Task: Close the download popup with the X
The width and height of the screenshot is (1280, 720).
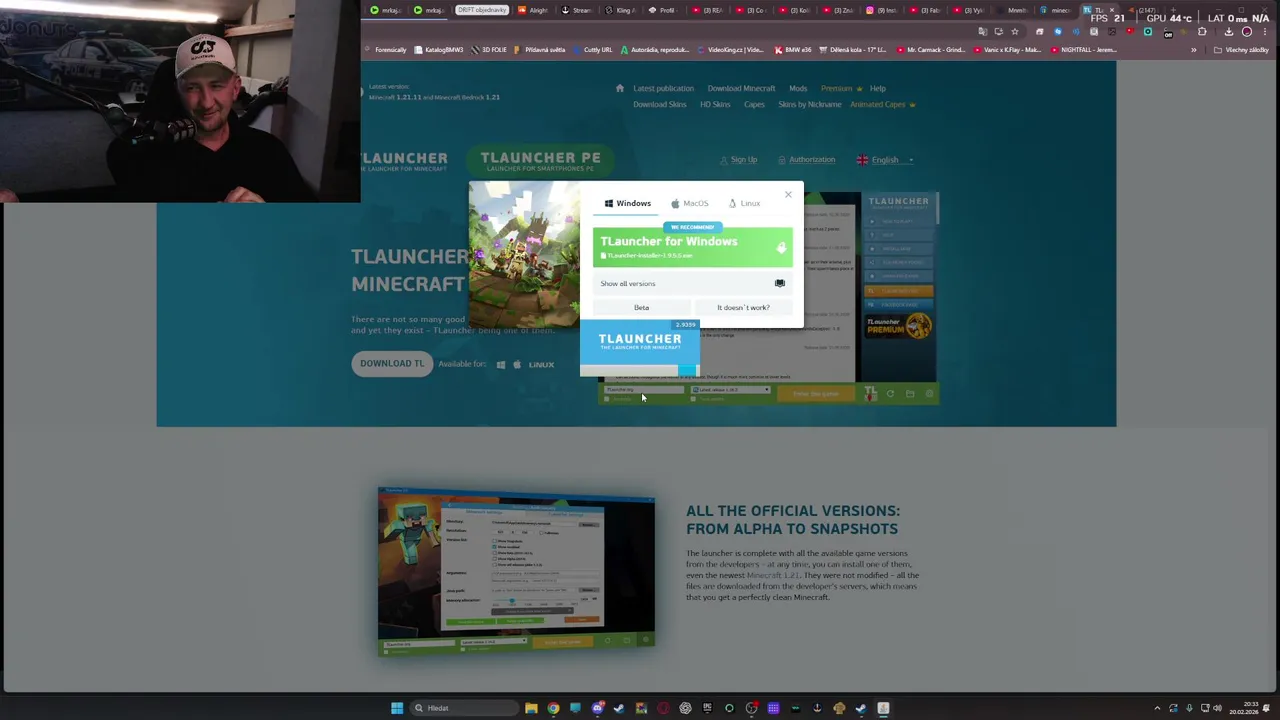Action: (x=788, y=194)
